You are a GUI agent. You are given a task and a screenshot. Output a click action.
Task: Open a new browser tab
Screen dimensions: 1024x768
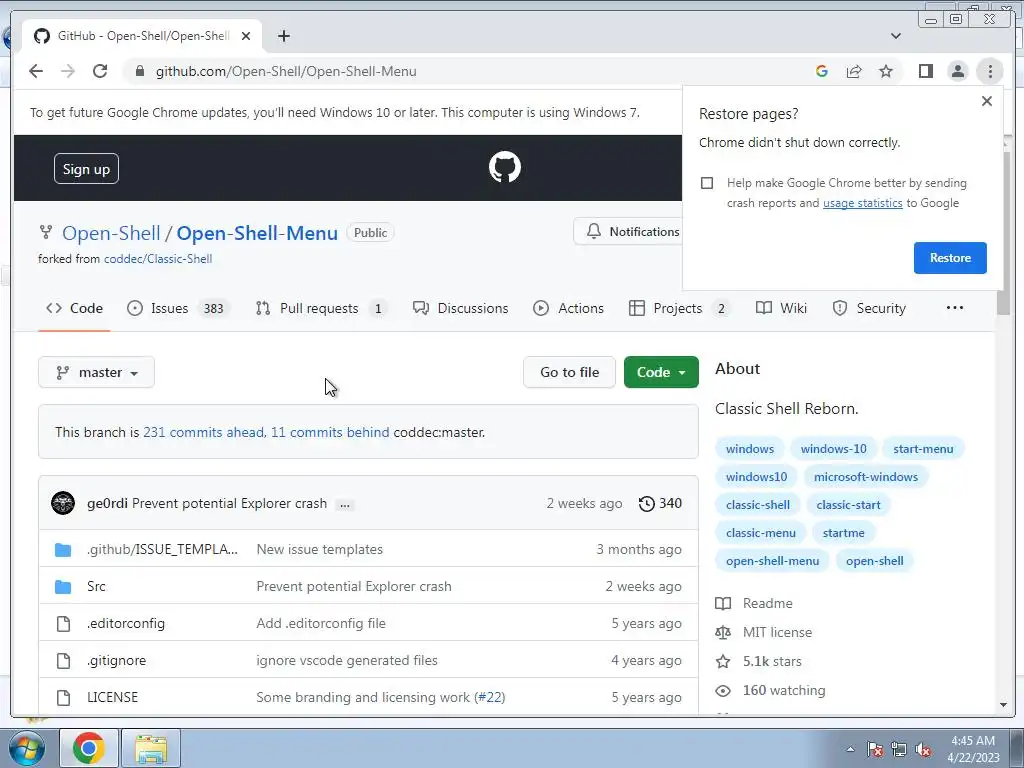283,36
